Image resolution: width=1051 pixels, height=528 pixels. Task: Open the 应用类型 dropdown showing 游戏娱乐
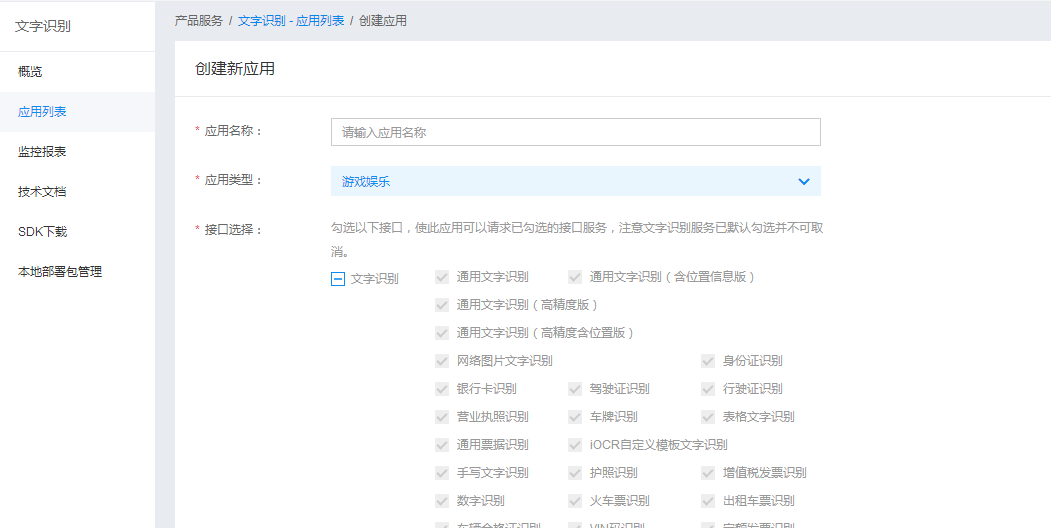click(x=576, y=181)
